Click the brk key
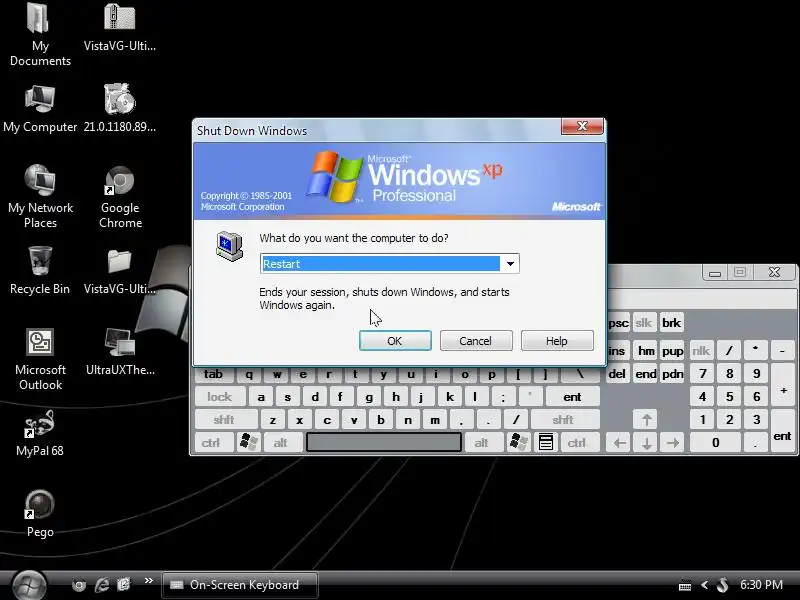 (671, 323)
